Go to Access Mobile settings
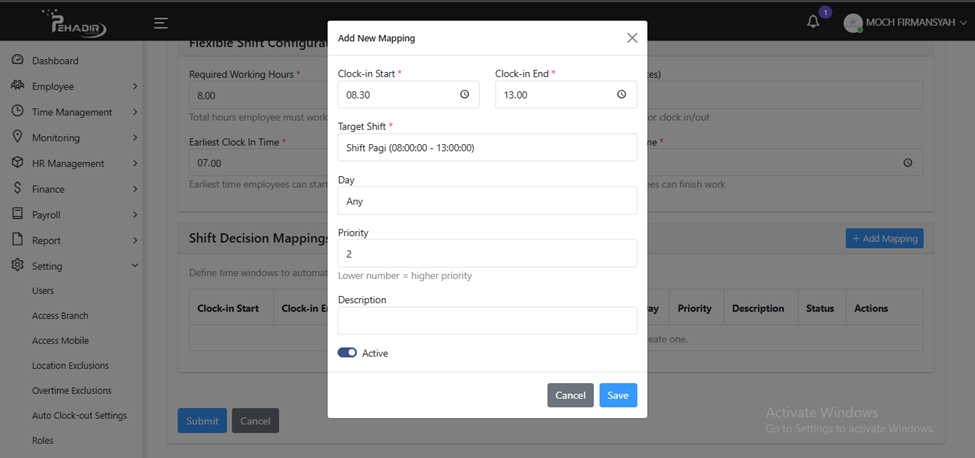This screenshot has width=975, height=458. [x=60, y=341]
